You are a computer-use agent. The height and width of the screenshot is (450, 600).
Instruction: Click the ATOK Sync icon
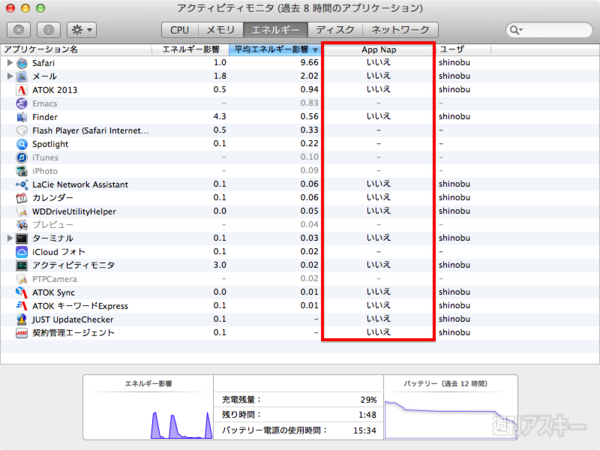pyautogui.click(x=22, y=292)
